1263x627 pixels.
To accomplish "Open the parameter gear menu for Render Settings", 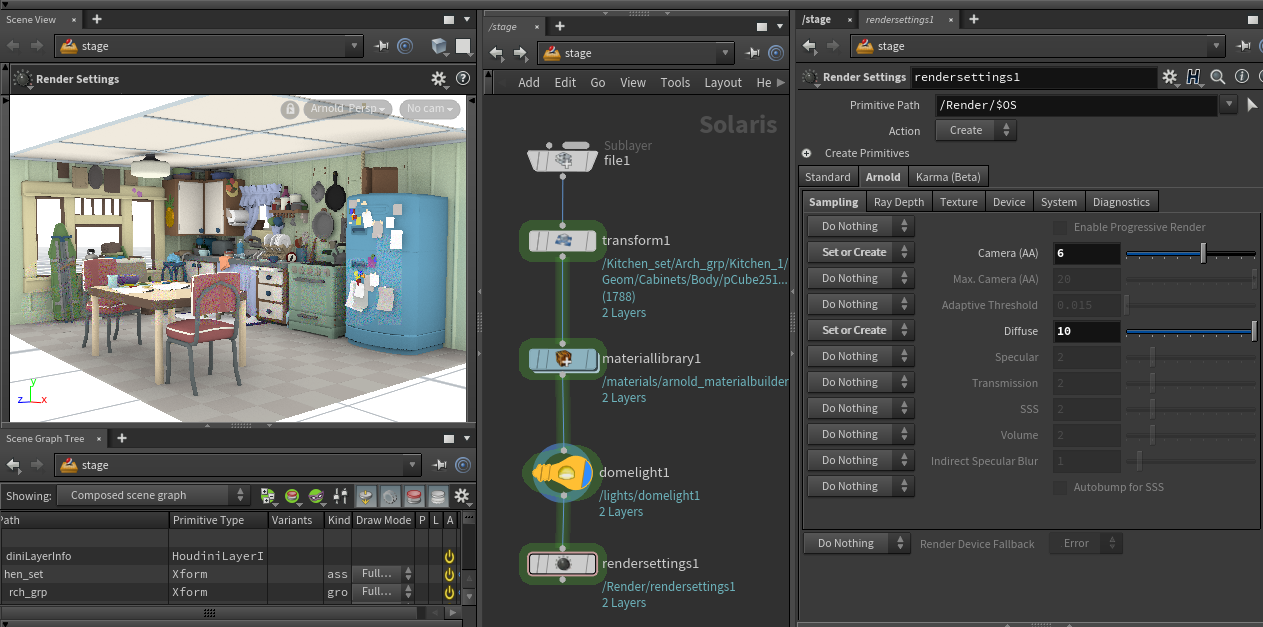I will click(x=1170, y=77).
